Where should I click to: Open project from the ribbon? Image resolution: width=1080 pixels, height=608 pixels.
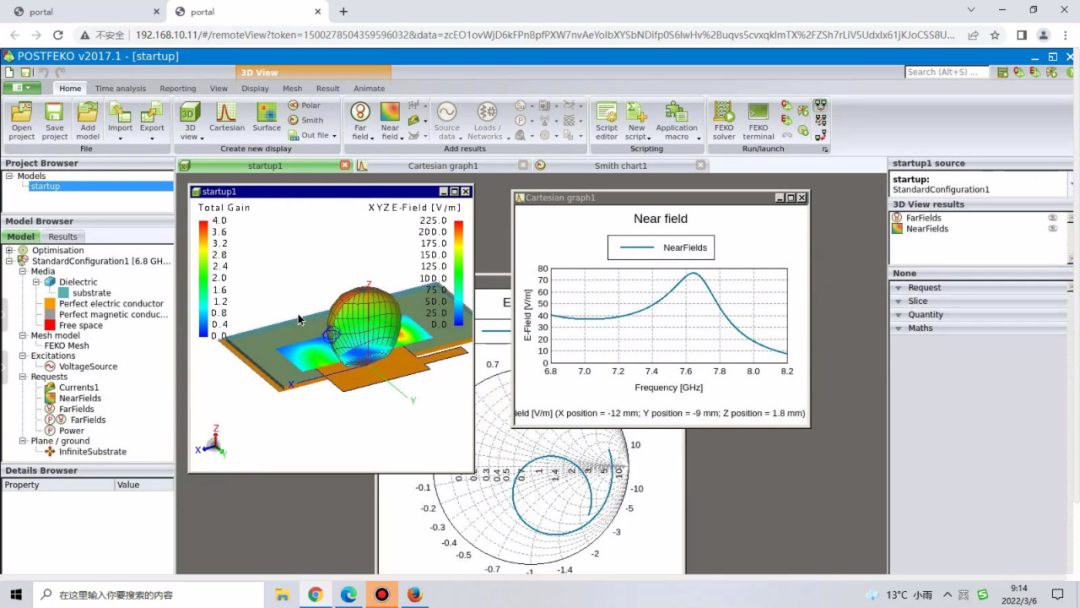(21, 121)
